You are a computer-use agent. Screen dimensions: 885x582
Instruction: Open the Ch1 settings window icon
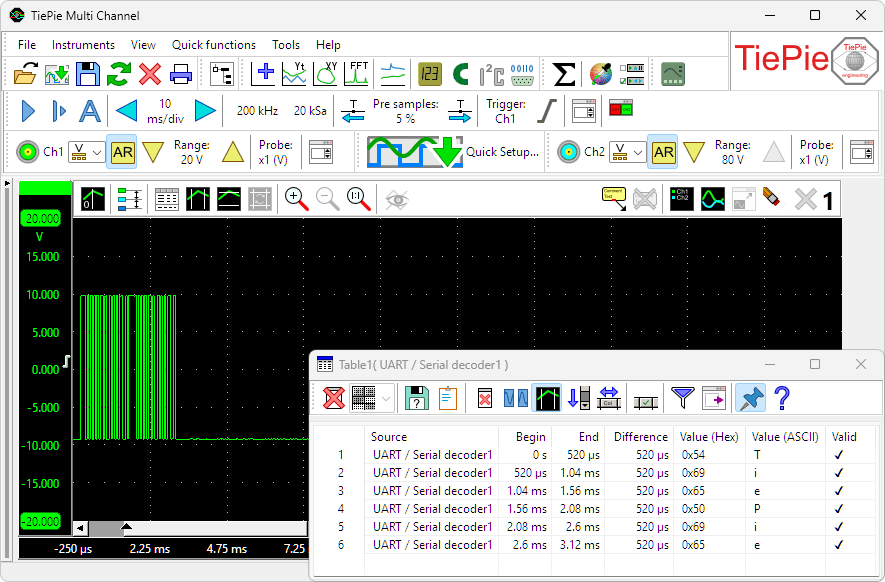click(x=321, y=152)
